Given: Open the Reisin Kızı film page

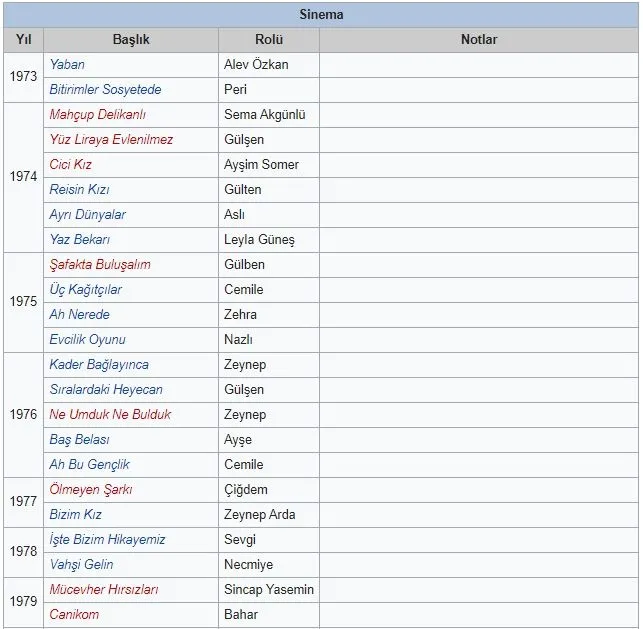Looking at the screenshot, I should coord(79,190).
